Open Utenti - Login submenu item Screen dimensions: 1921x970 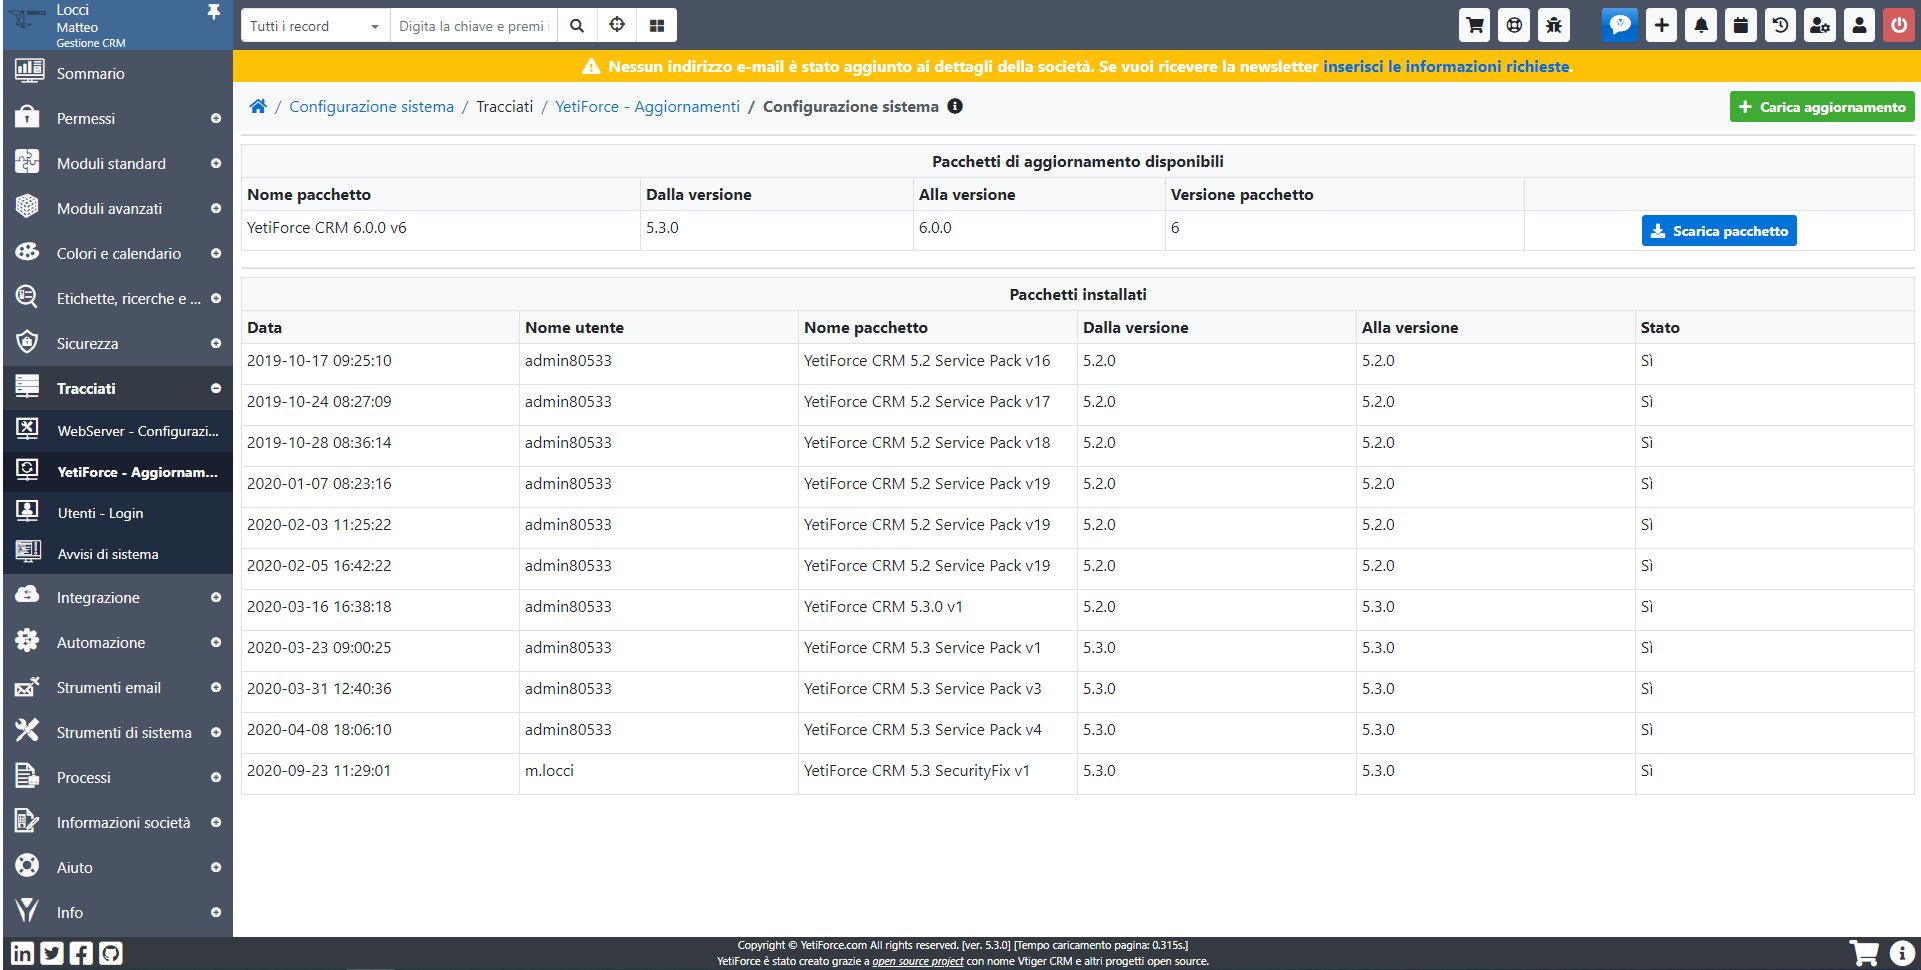point(118,513)
